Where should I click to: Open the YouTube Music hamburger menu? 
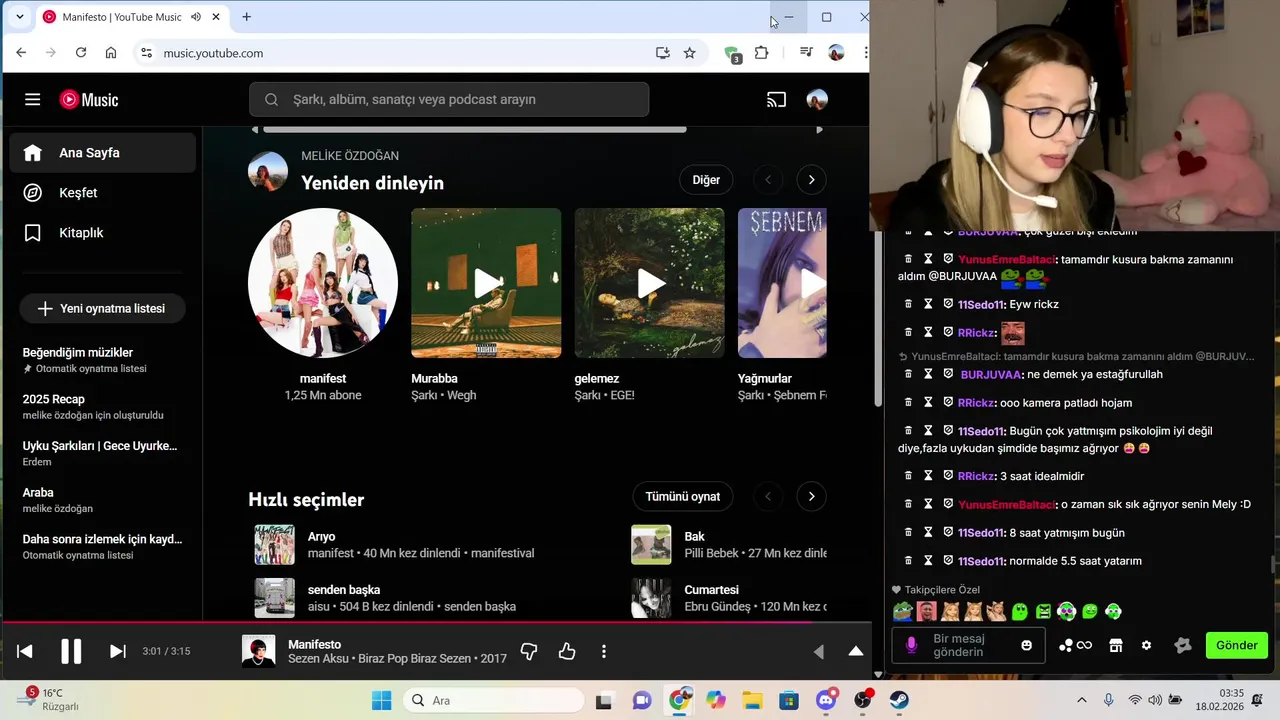[x=33, y=99]
